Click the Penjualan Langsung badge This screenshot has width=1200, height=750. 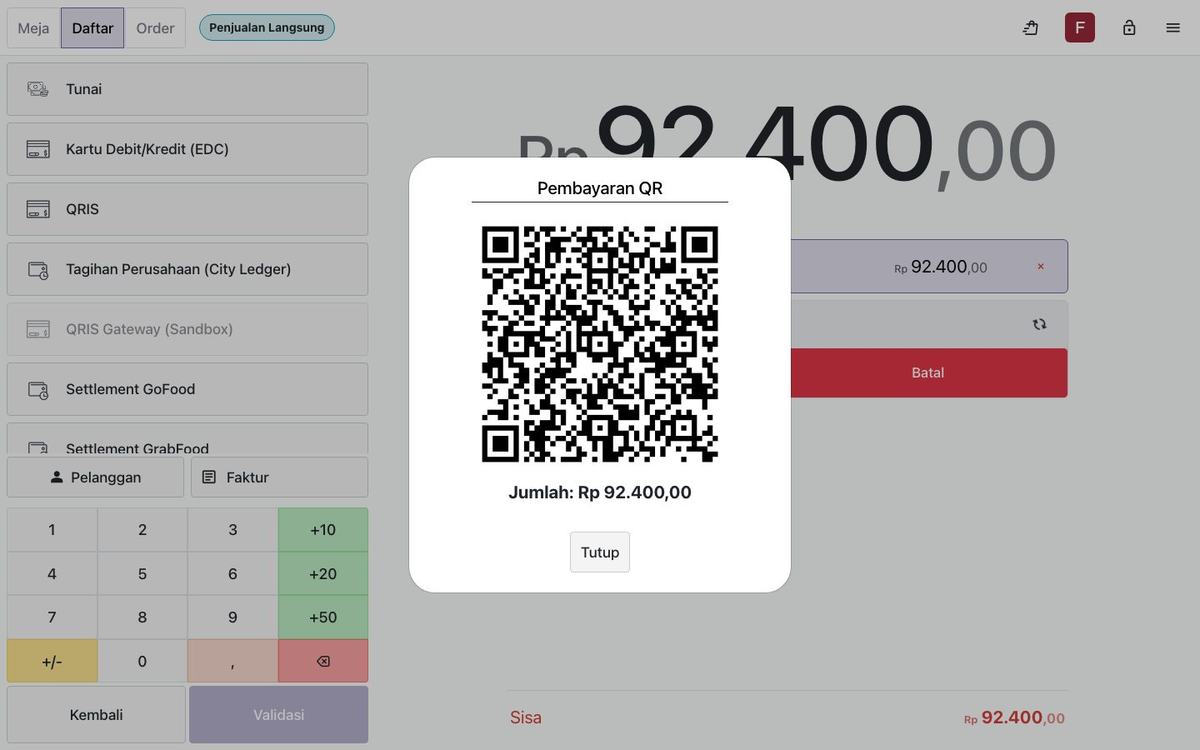point(267,28)
